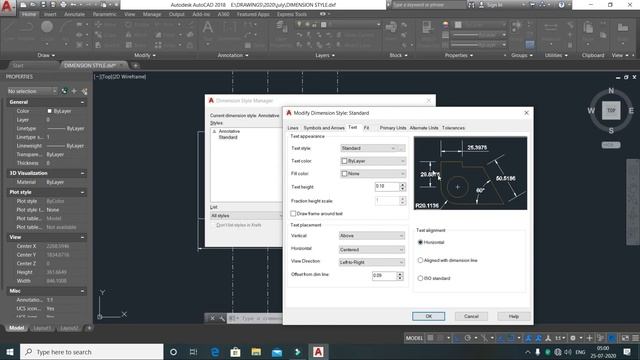Click the dimension preview image
Viewport: 640px width, 360px height.
click(x=470, y=173)
